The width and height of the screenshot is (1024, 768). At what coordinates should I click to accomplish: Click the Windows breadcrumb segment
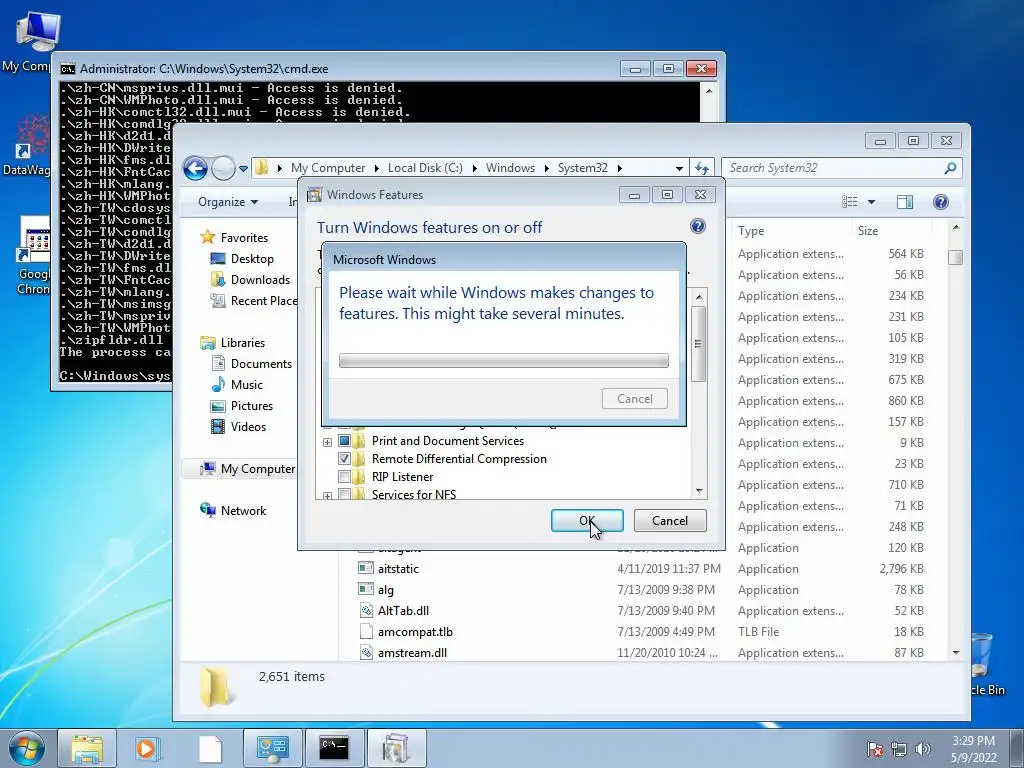(x=510, y=168)
